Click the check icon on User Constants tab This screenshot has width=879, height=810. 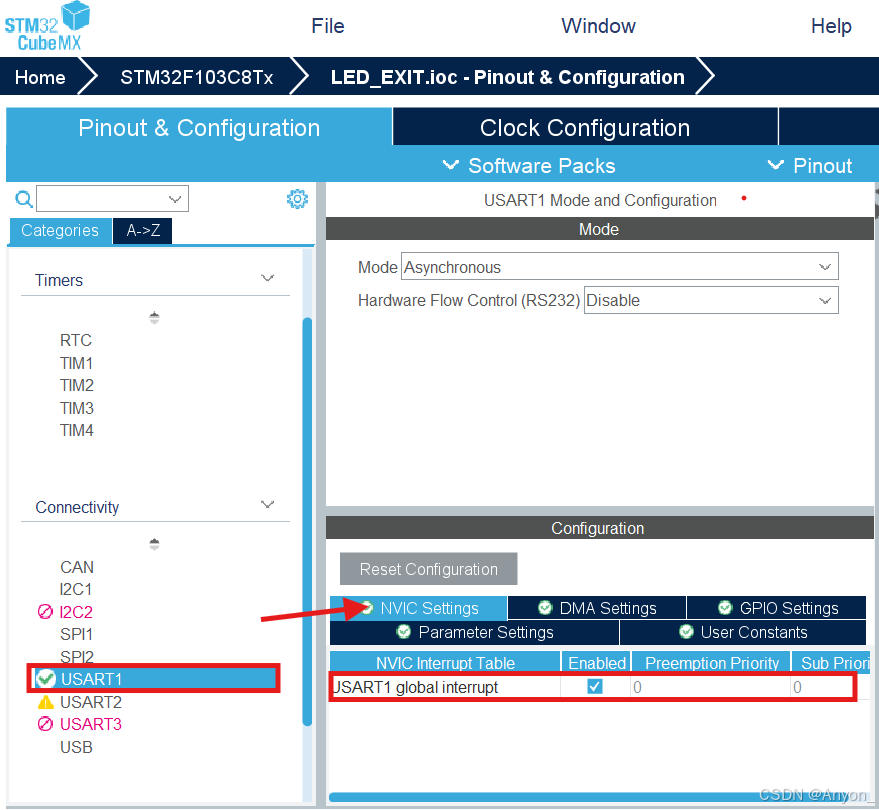tap(686, 632)
